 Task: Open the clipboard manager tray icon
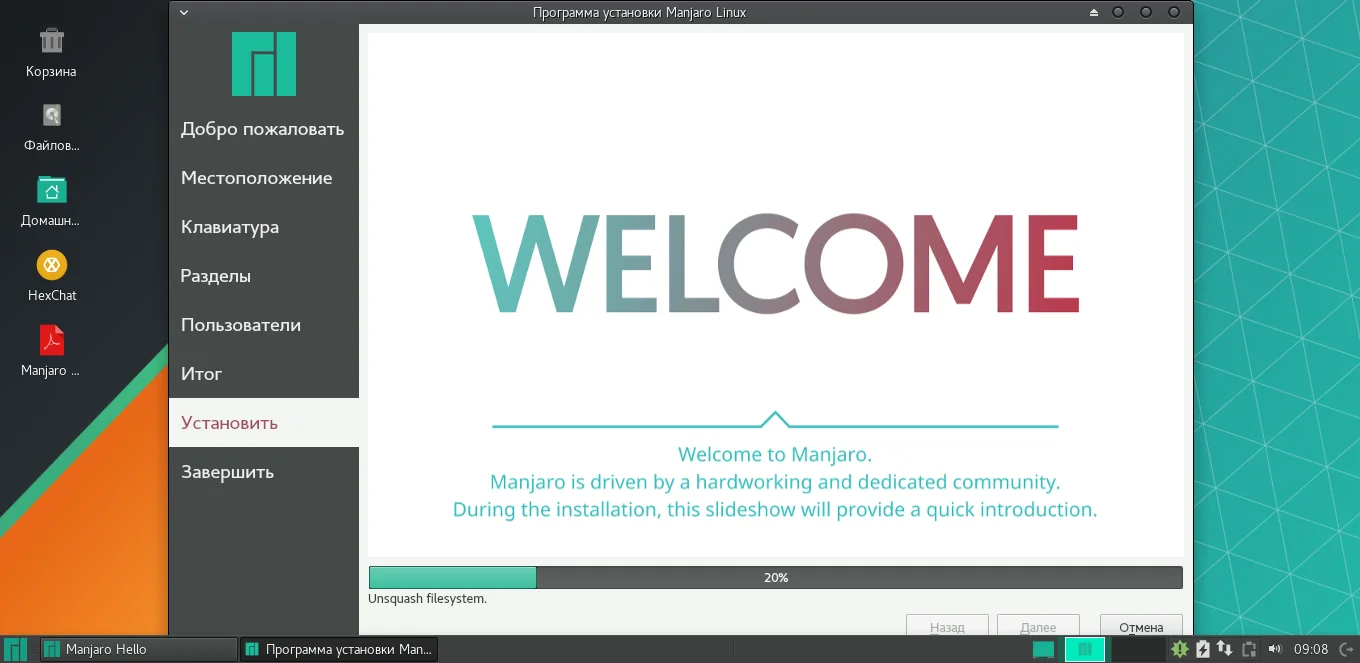[1248, 649]
